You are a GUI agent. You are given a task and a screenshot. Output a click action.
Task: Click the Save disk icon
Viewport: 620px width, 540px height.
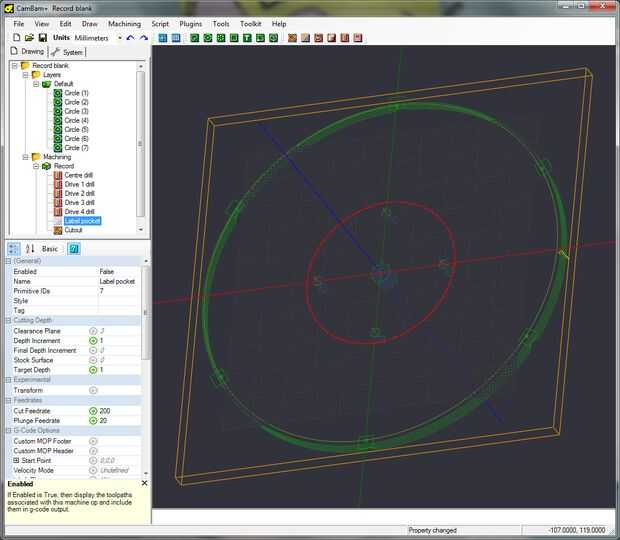click(x=43, y=38)
